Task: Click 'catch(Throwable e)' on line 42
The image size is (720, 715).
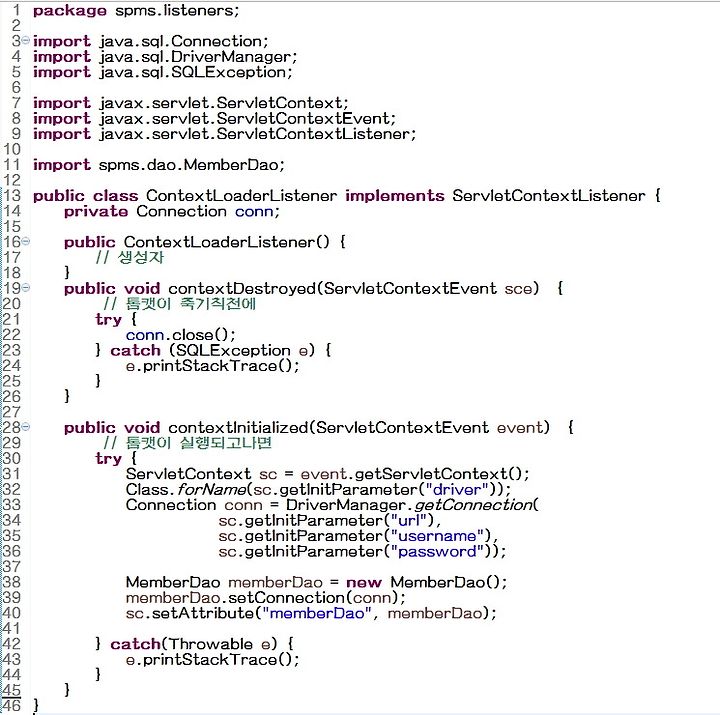Action: coord(194,644)
